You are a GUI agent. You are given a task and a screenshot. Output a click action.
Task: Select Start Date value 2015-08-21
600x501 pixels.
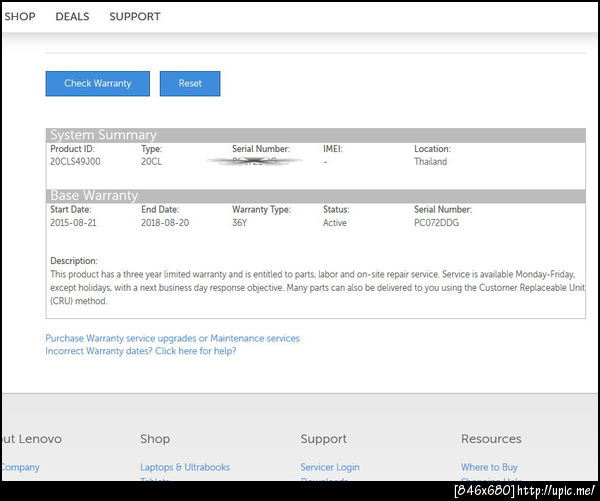[73, 223]
